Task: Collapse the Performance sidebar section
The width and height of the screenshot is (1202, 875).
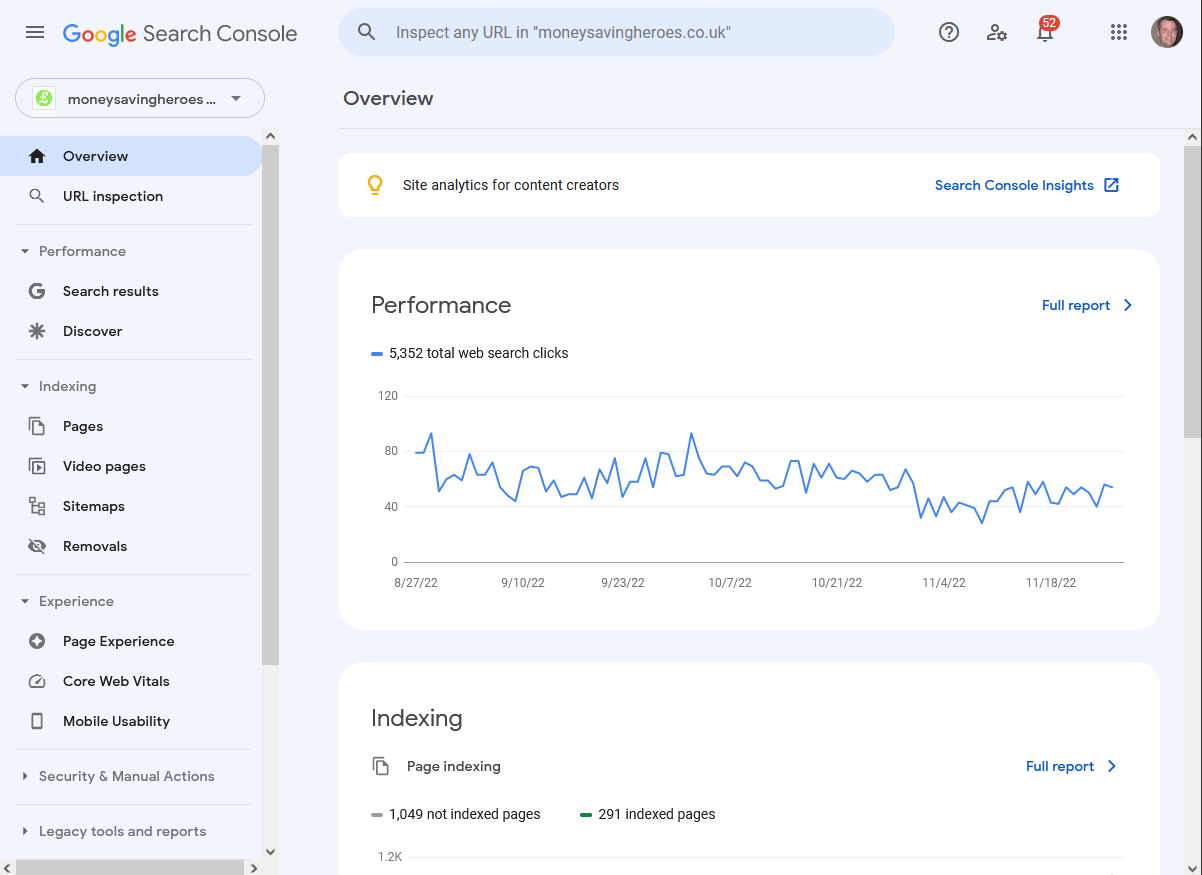Action: (25, 251)
